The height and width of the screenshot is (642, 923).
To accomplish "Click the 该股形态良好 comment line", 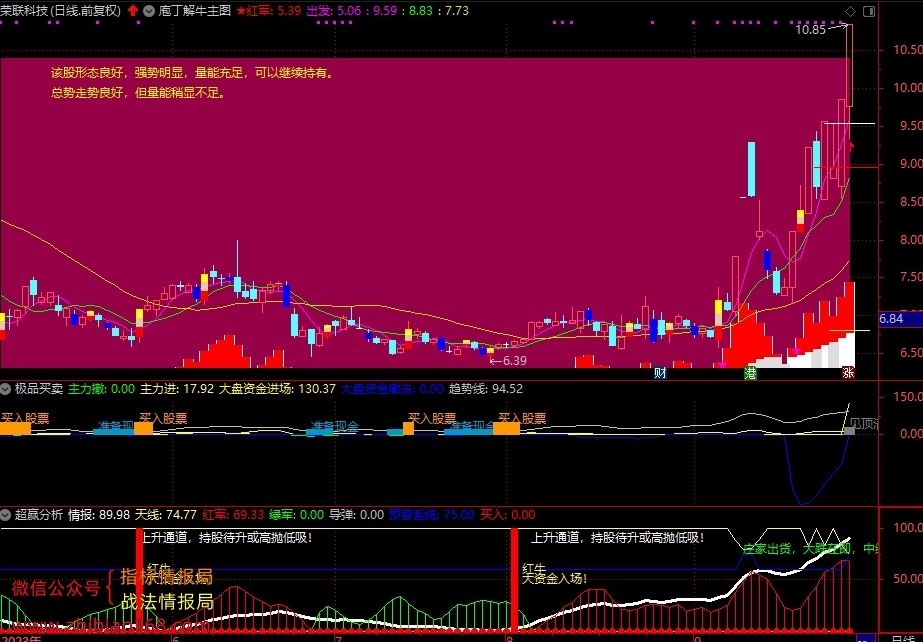I will [192, 73].
